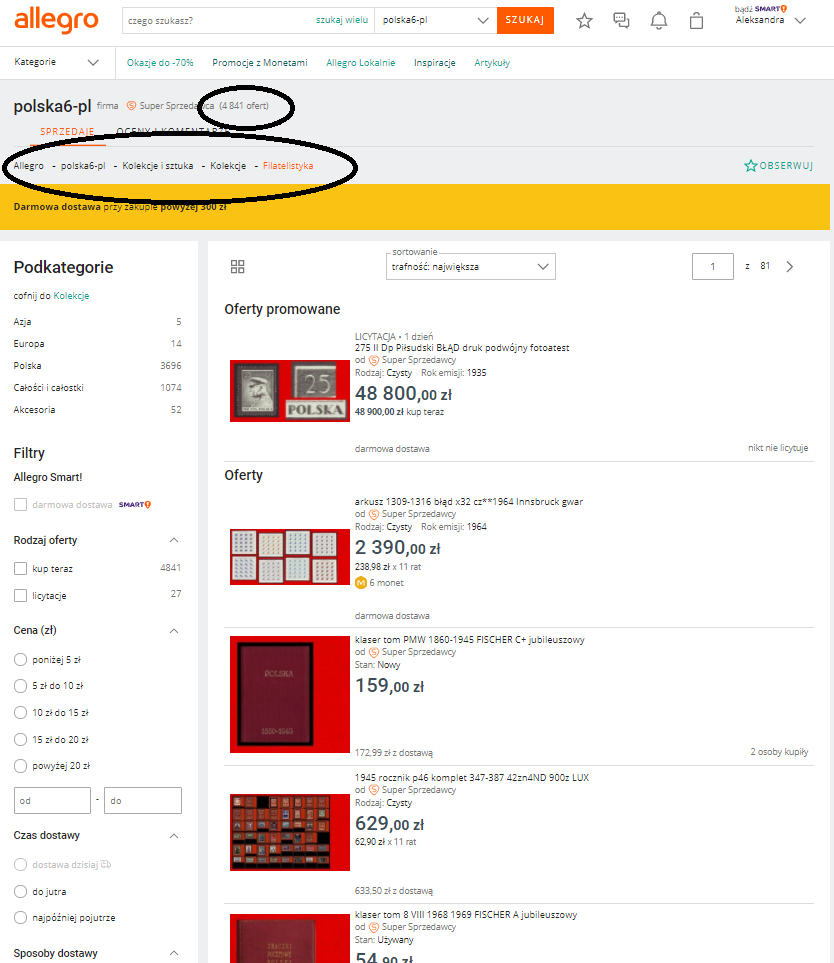Image resolution: width=834 pixels, height=963 pixels.
Task: Collapse the 'Cena (zł)' filter section
Action: click(174, 631)
